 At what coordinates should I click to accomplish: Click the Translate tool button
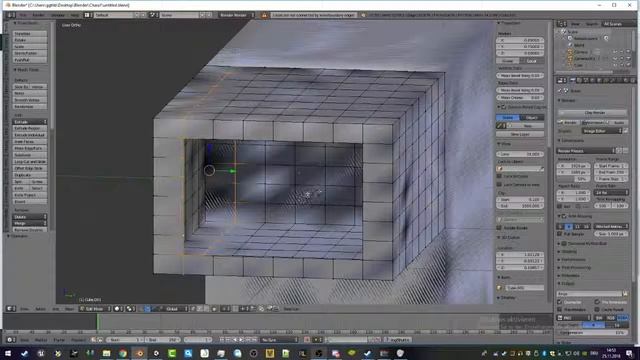coord(29,34)
